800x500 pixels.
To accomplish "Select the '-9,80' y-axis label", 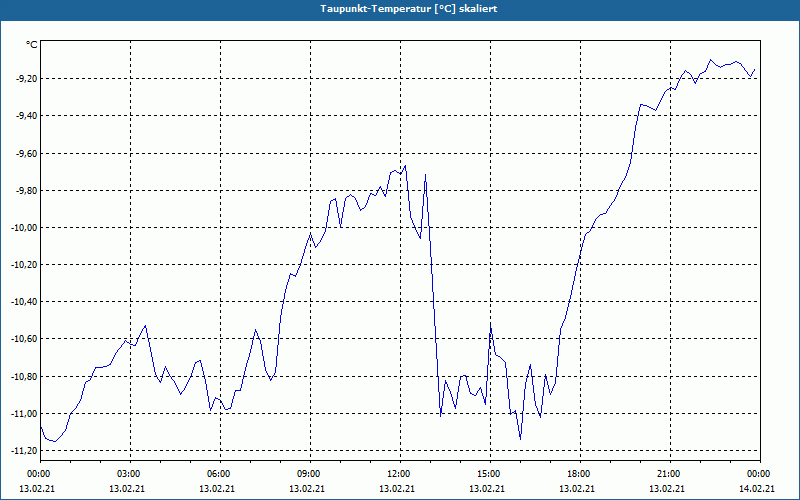I will 26,190.
